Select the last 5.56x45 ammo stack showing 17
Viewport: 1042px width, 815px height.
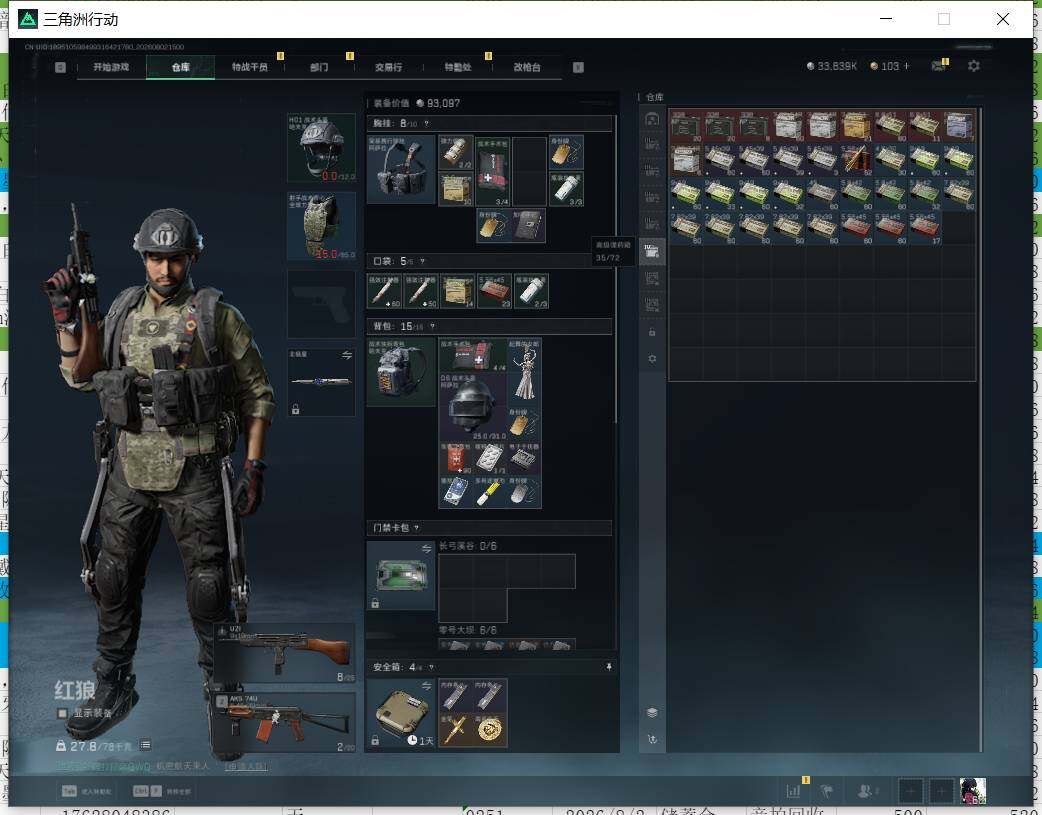click(x=924, y=228)
